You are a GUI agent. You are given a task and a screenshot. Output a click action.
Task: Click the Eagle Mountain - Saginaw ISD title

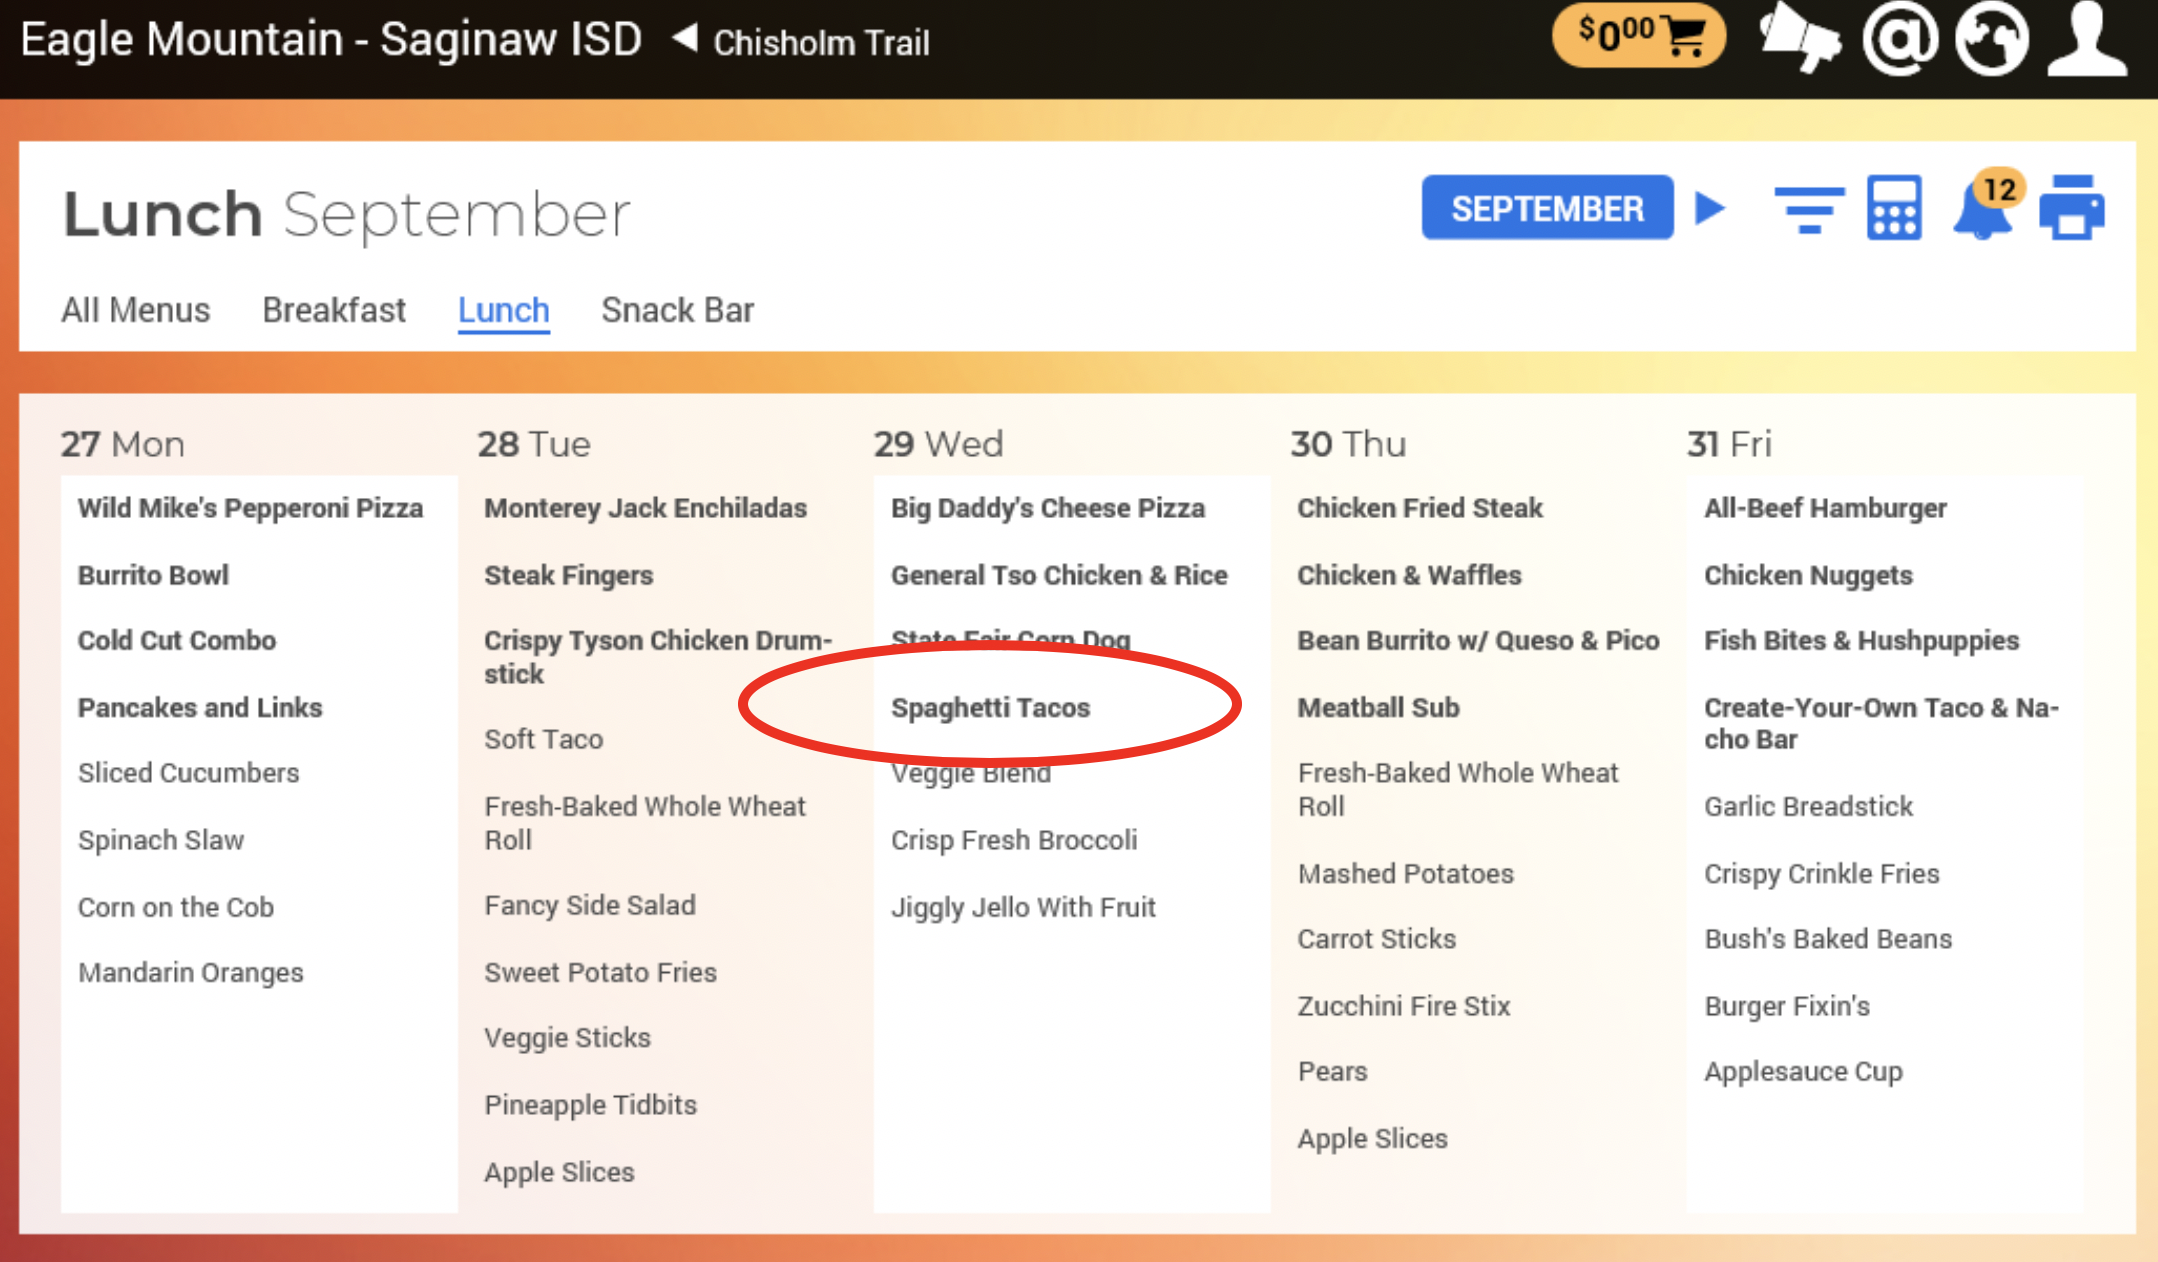click(331, 40)
